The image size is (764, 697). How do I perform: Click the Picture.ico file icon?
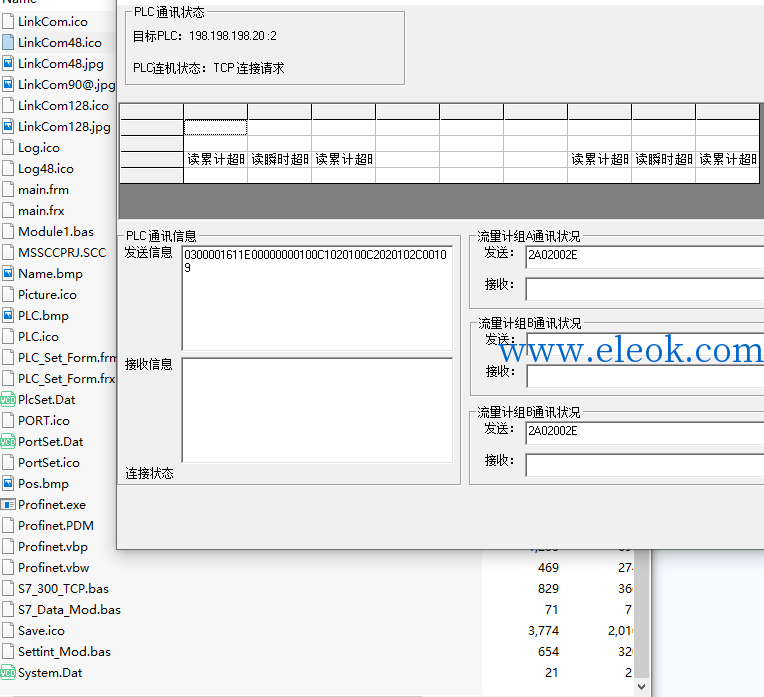tap(8, 294)
